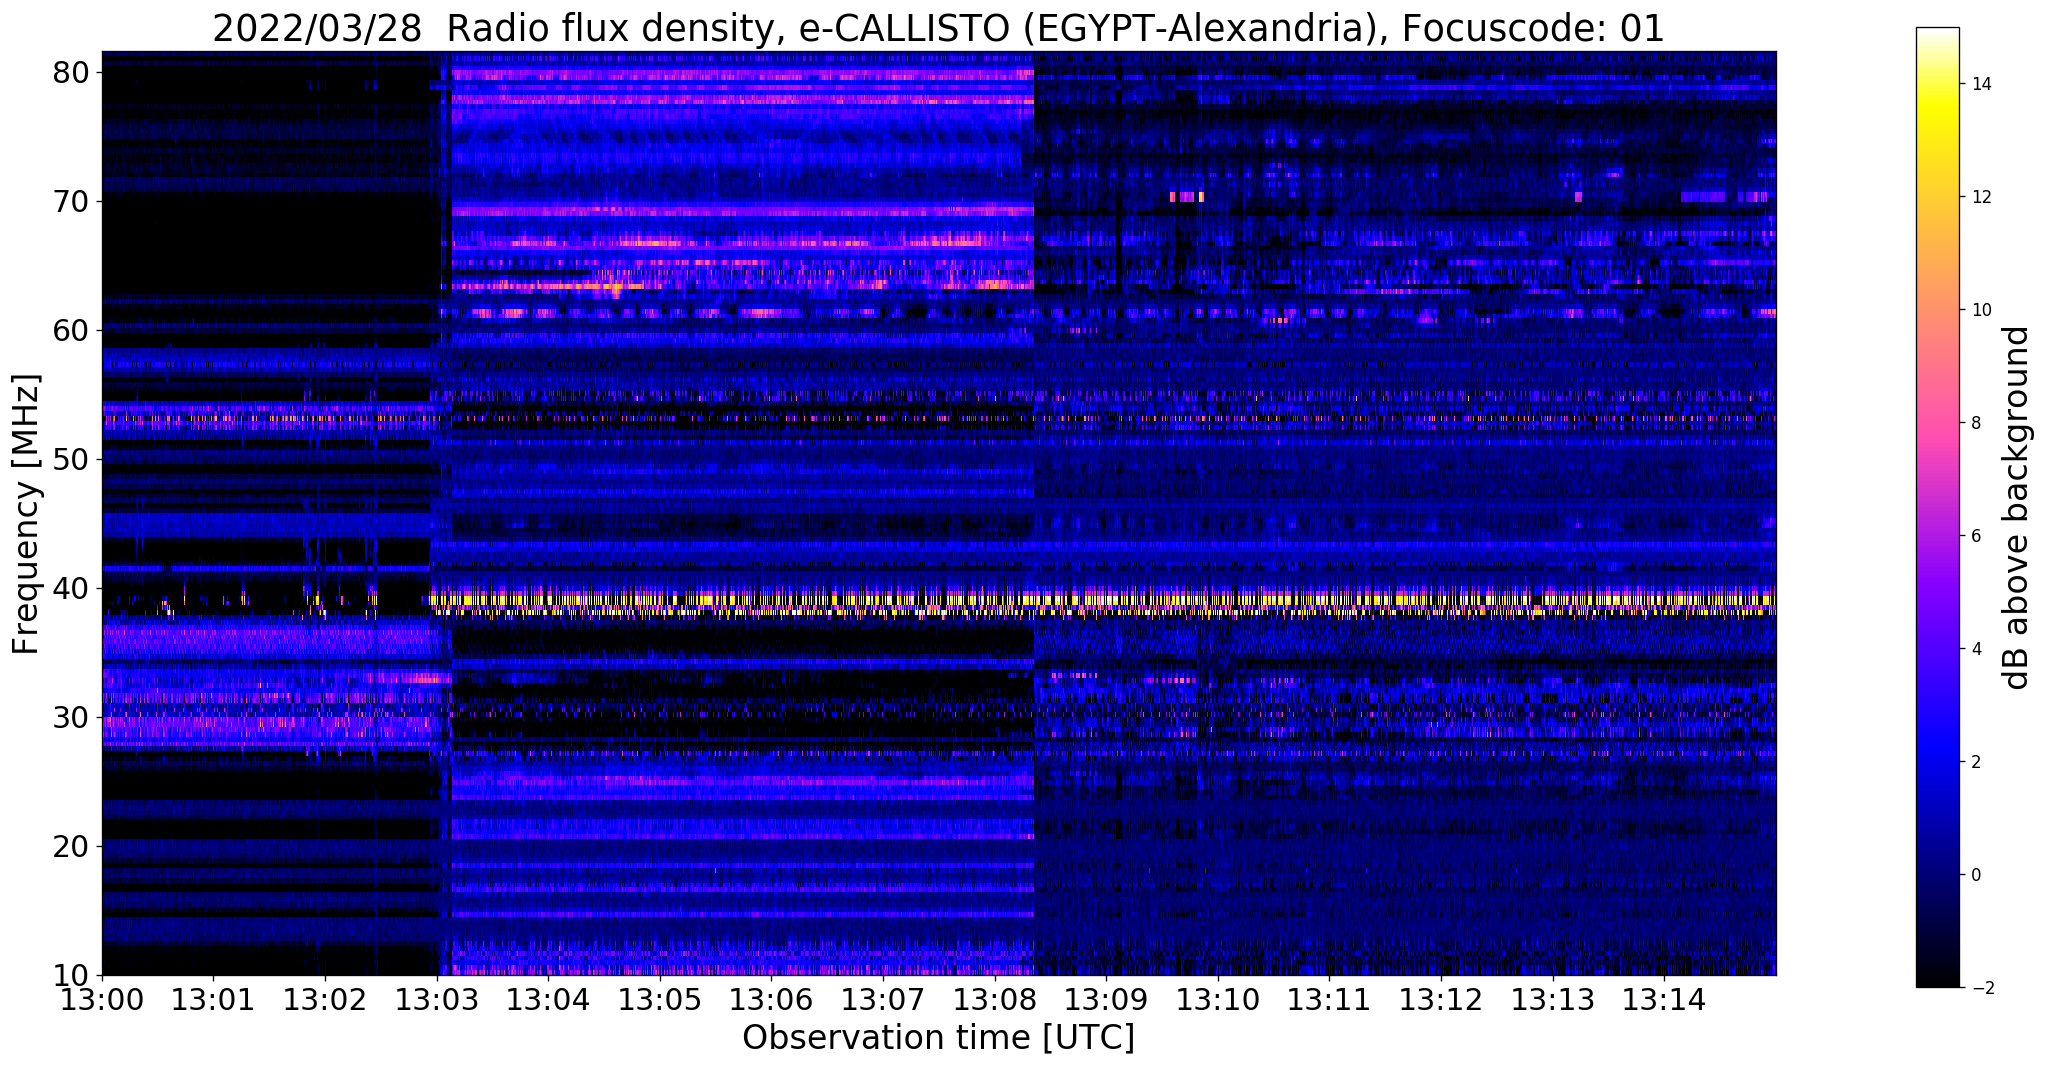The image size is (2047, 1067).
Task: Click the 'dB above background' colorbar label
Action: click(2017, 508)
